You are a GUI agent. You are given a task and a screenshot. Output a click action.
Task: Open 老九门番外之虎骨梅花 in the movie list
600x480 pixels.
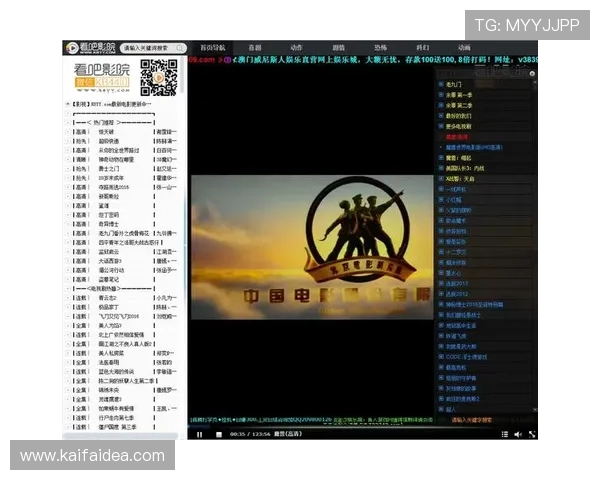click(x=124, y=233)
